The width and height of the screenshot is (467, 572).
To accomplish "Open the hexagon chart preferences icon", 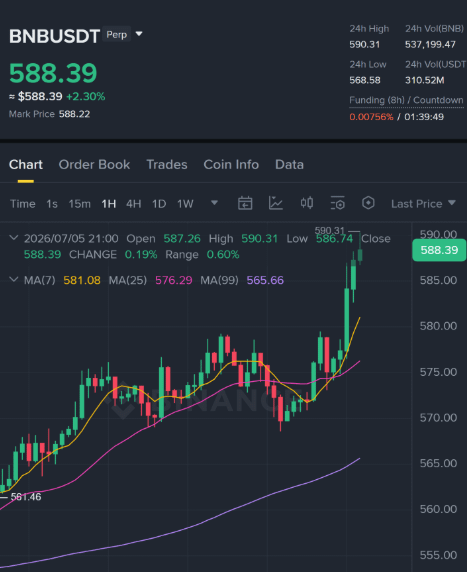I will [x=368, y=203].
